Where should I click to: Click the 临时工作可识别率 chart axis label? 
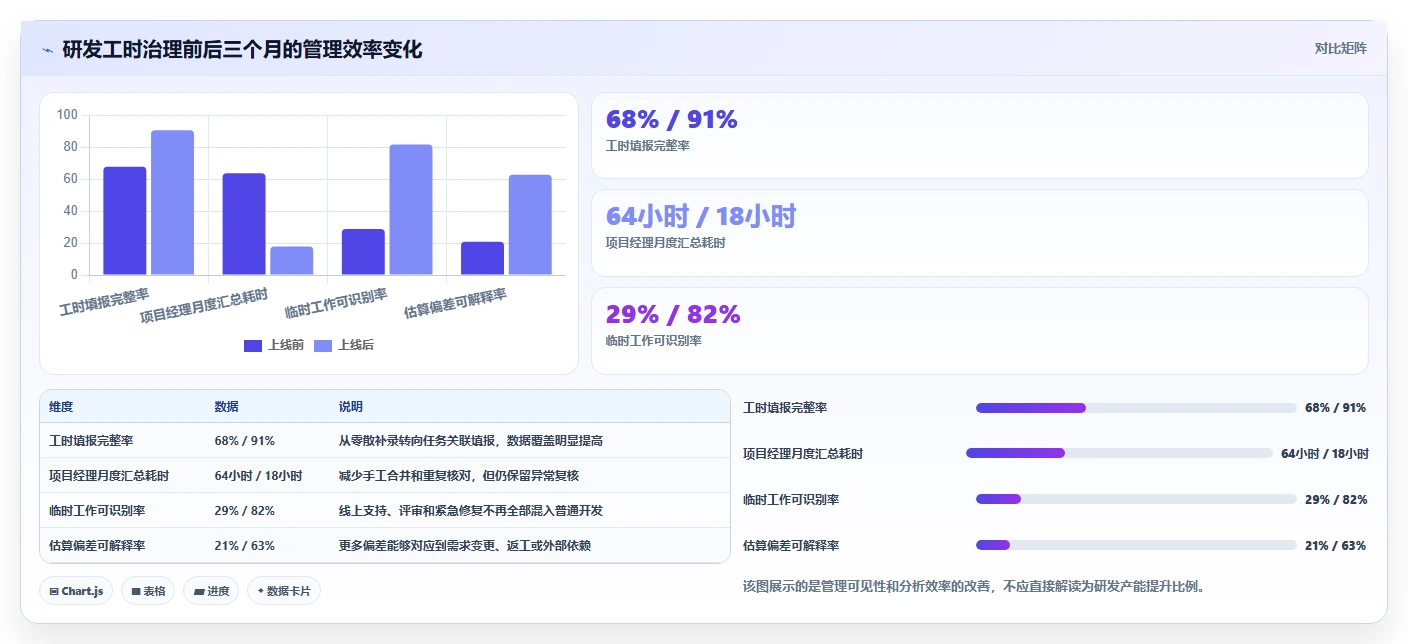tap(336, 303)
